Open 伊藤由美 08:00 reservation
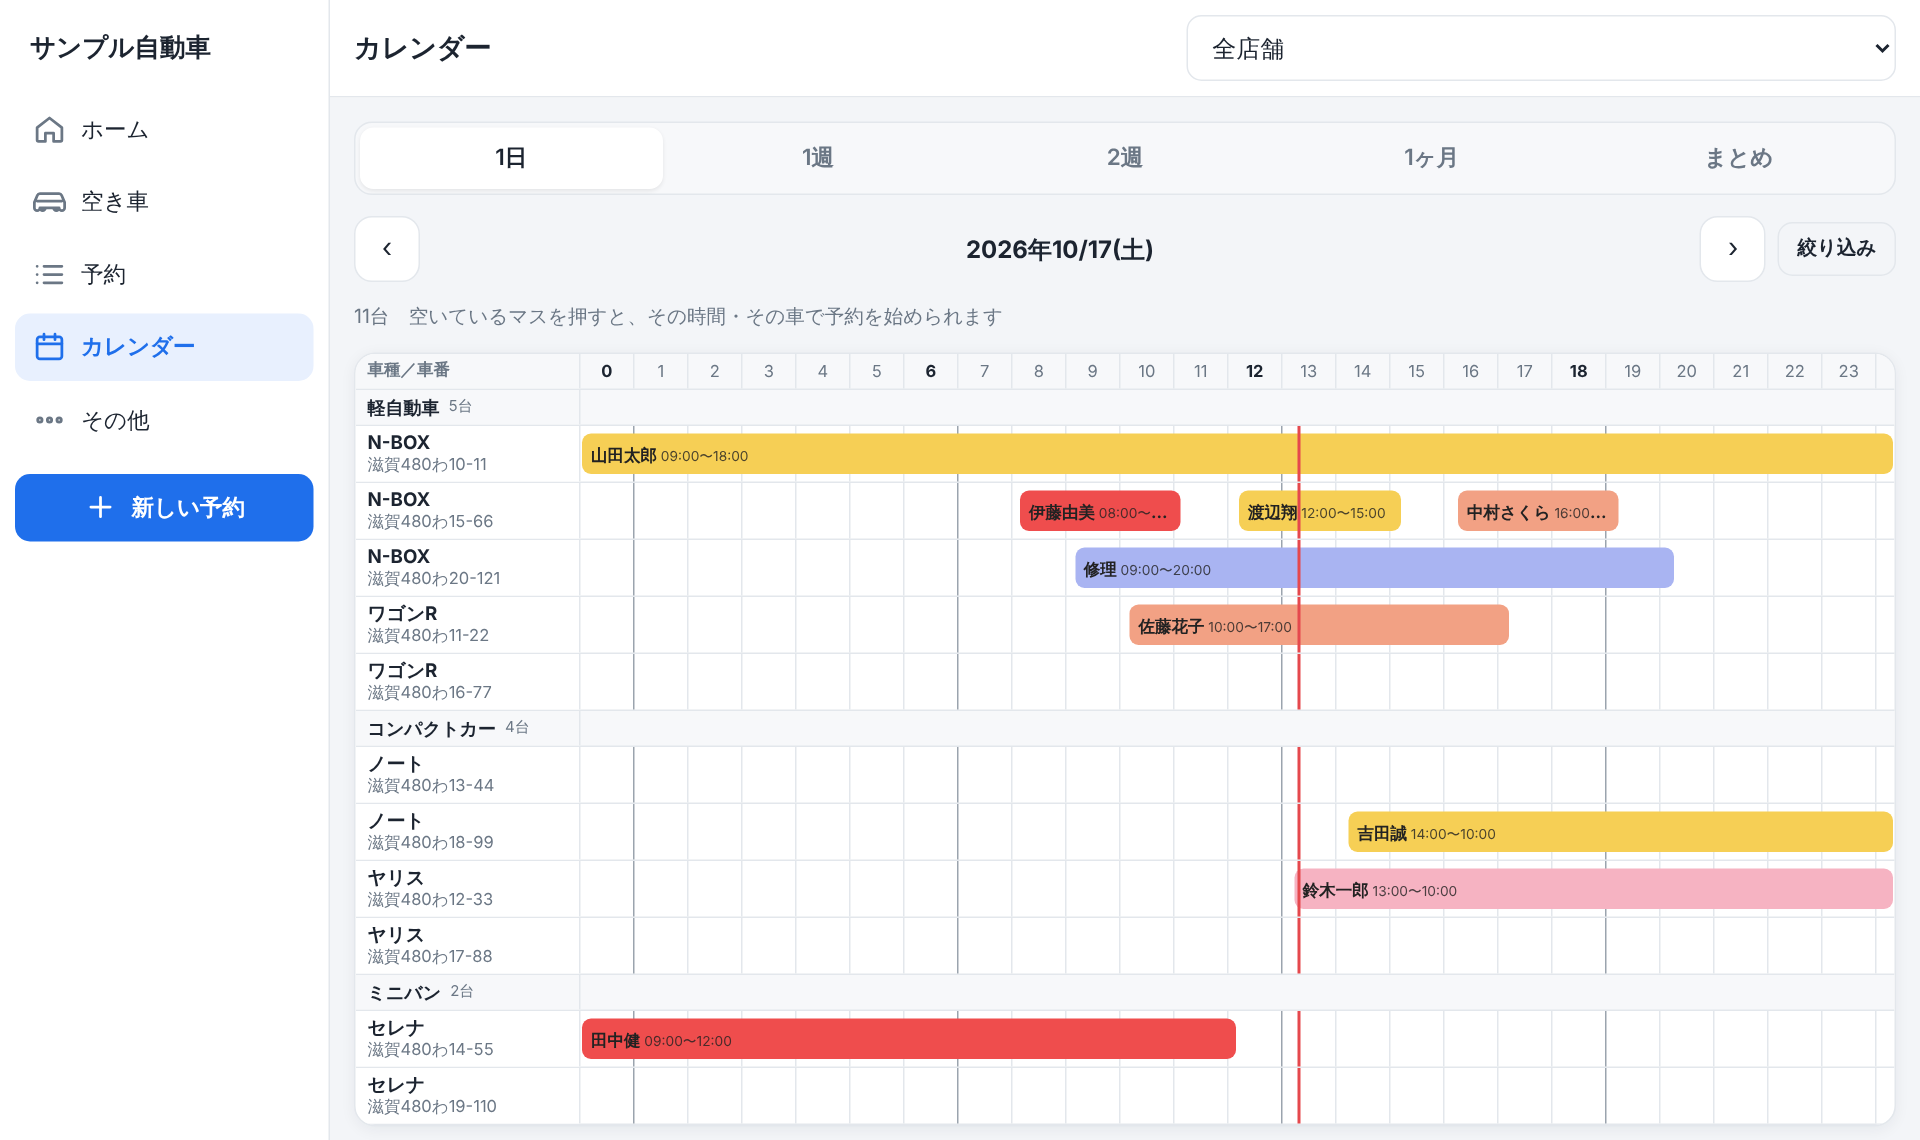 (1100, 512)
